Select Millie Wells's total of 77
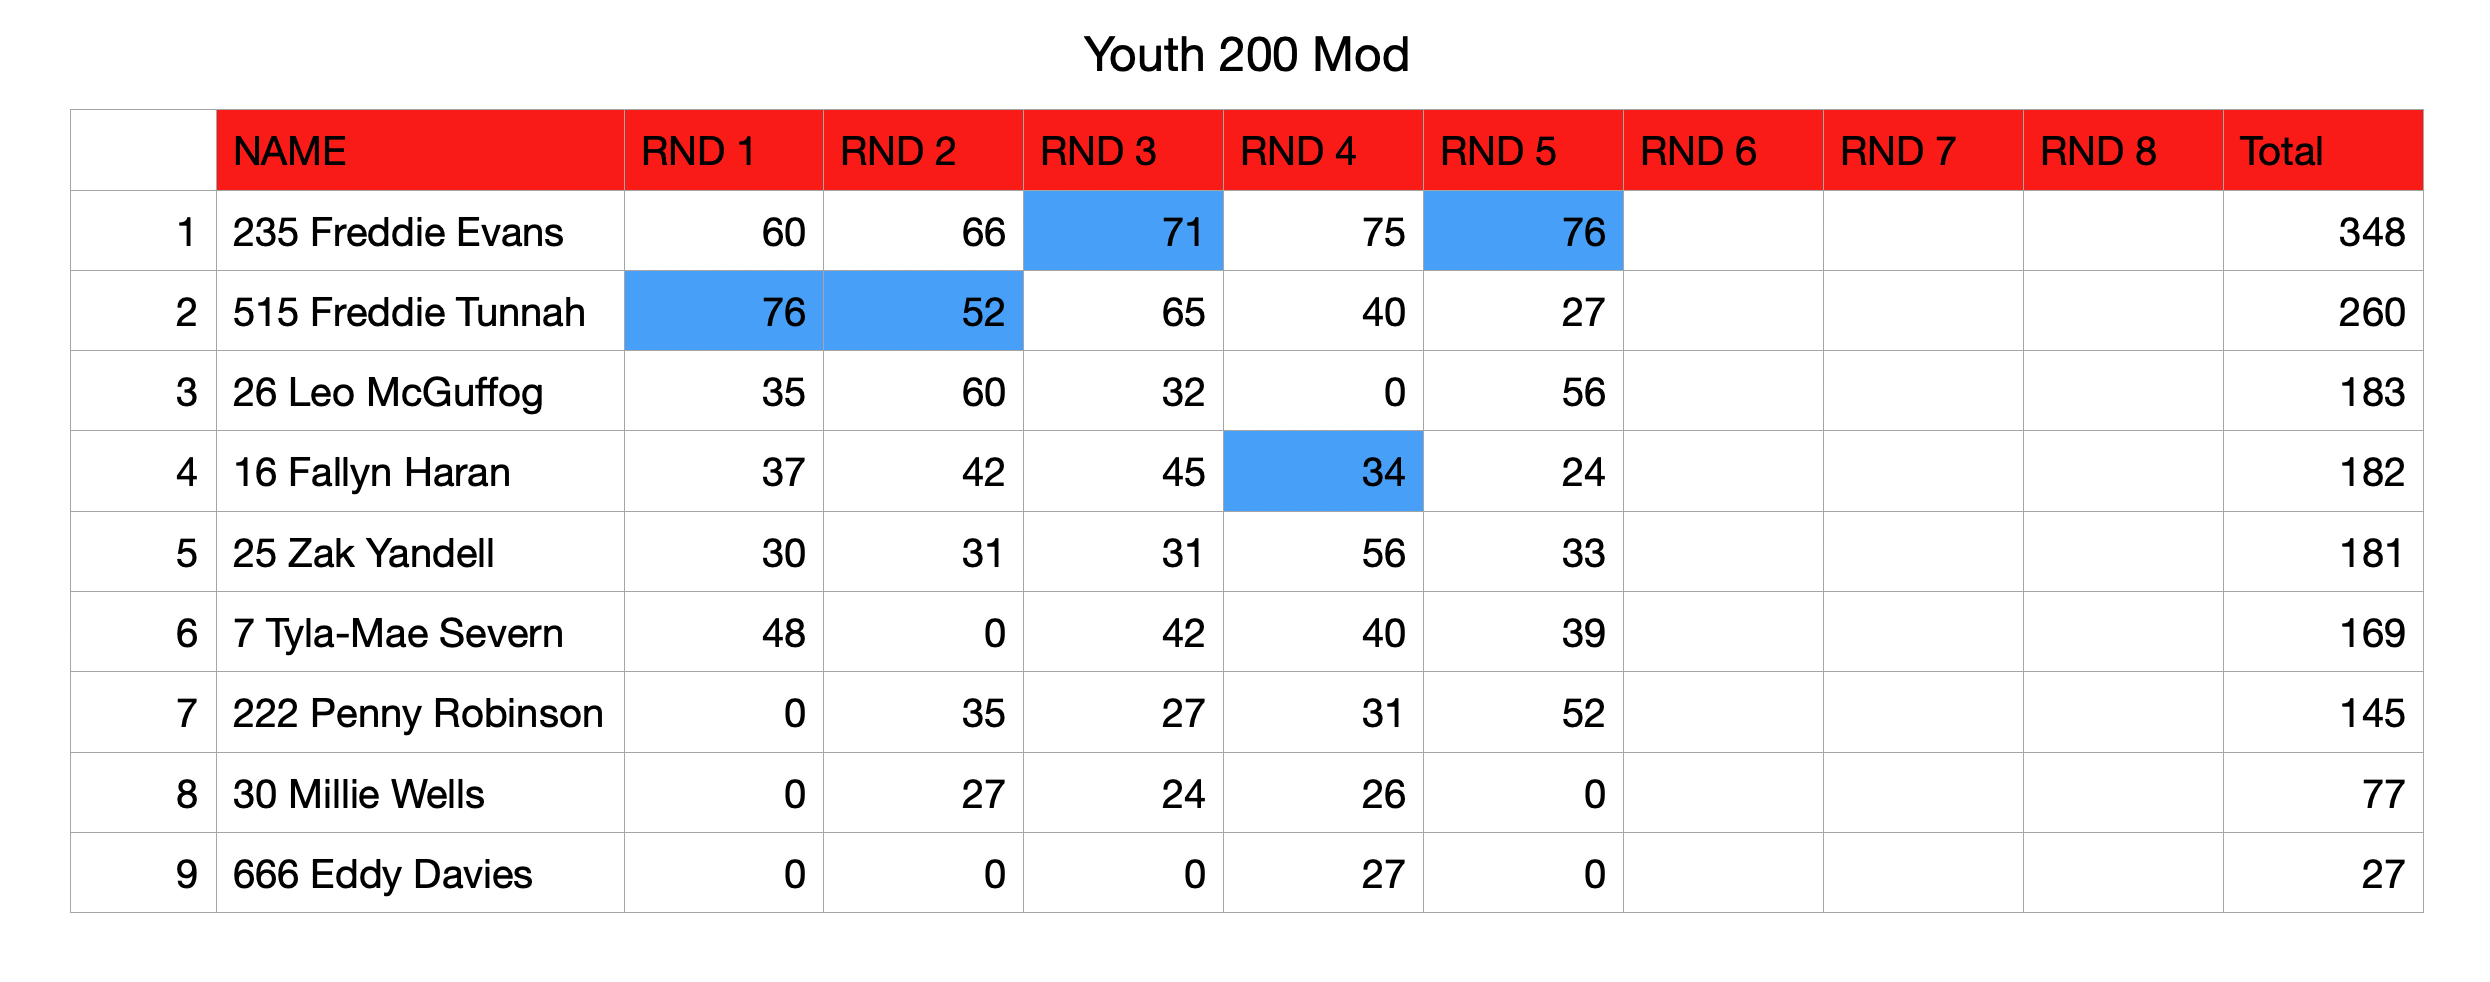The height and width of the screenshot is (982, 2490). [x=2323, y=793]
